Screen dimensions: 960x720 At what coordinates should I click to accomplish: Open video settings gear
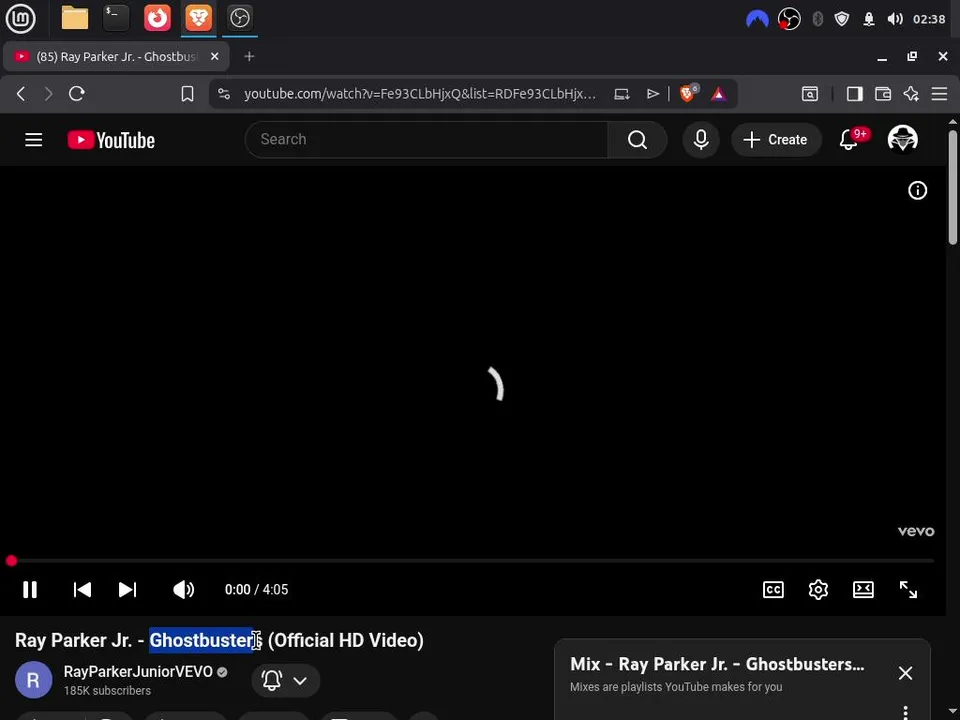[818, 590]
